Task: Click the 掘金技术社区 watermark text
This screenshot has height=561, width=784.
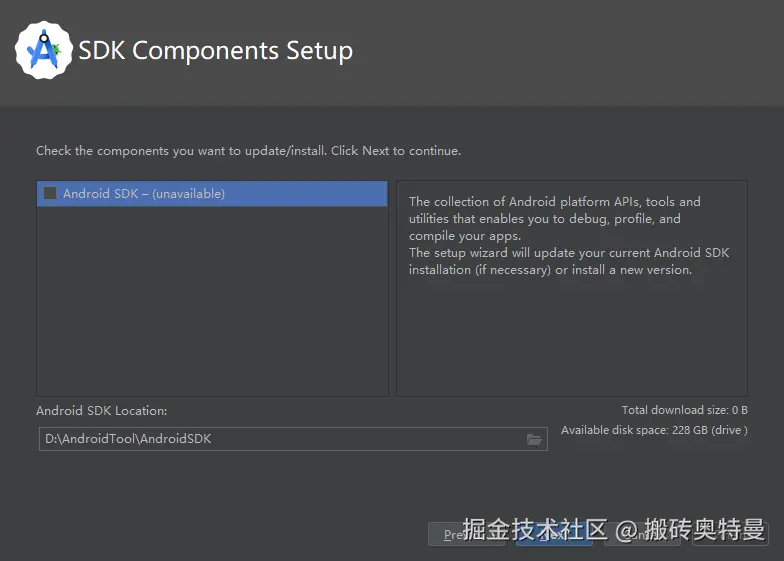Action: pos(535,529)
